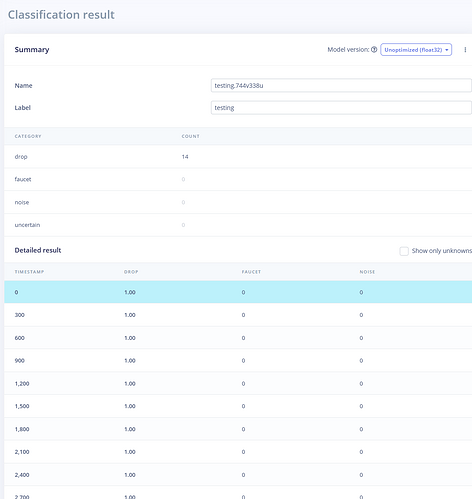Select the timestamp 2,100 row
The image size is (472, 499).
(238, 452)
